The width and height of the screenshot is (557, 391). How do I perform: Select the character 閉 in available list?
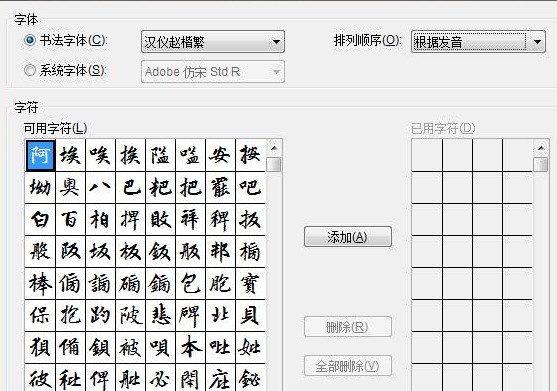190,378
